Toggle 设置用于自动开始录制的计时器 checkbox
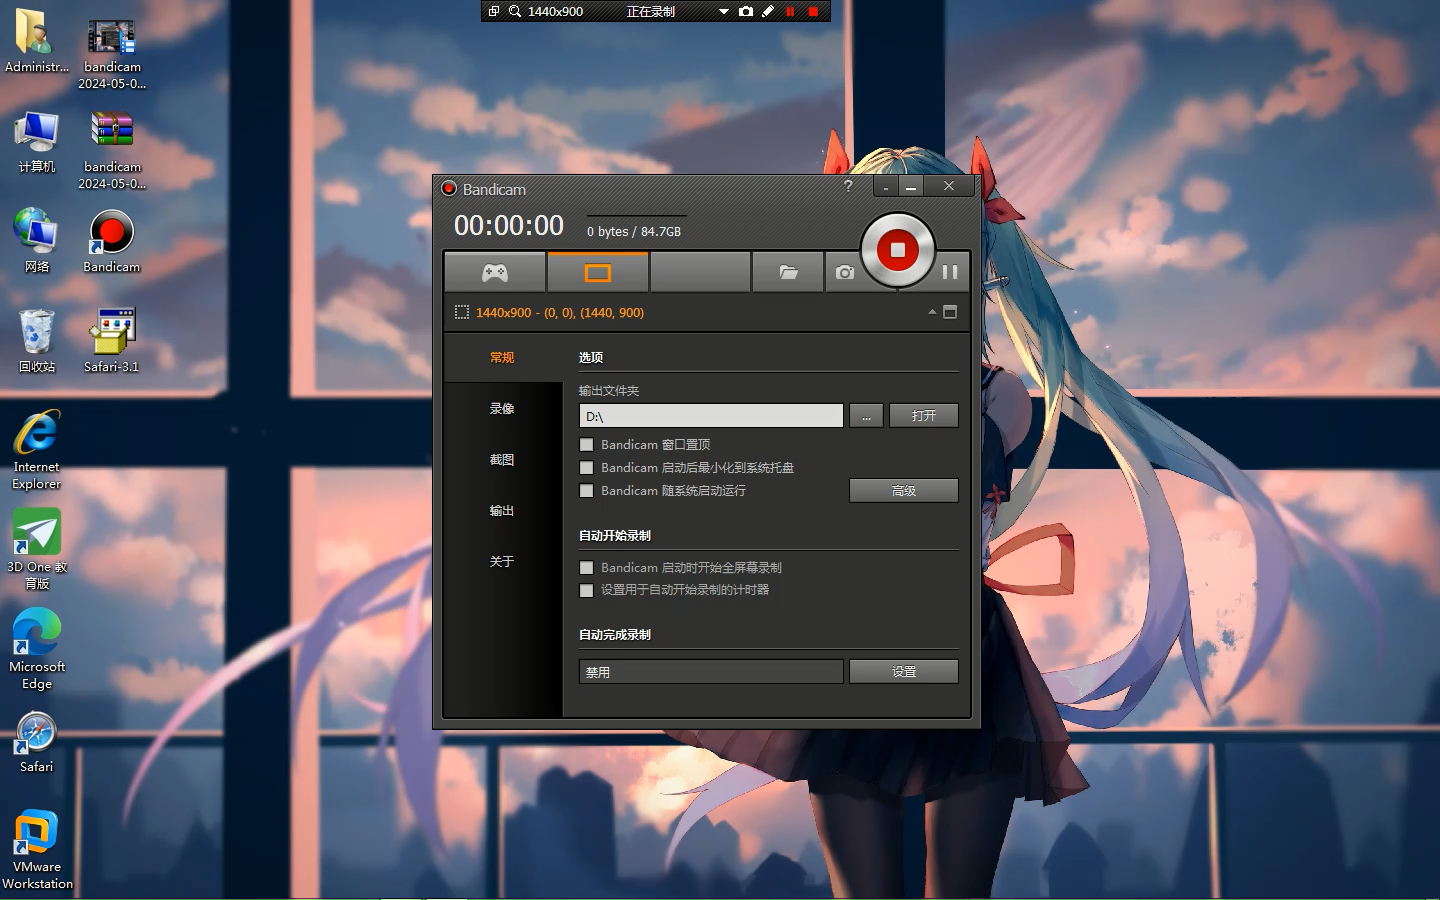Screen dimensions: 1440x900 [587, 590]
